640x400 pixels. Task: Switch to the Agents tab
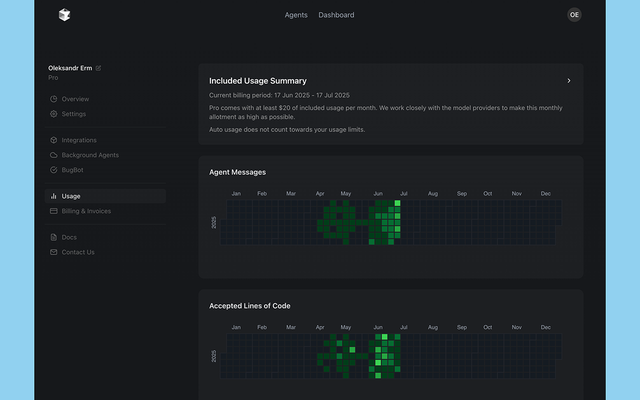click(x=296, y=15)
